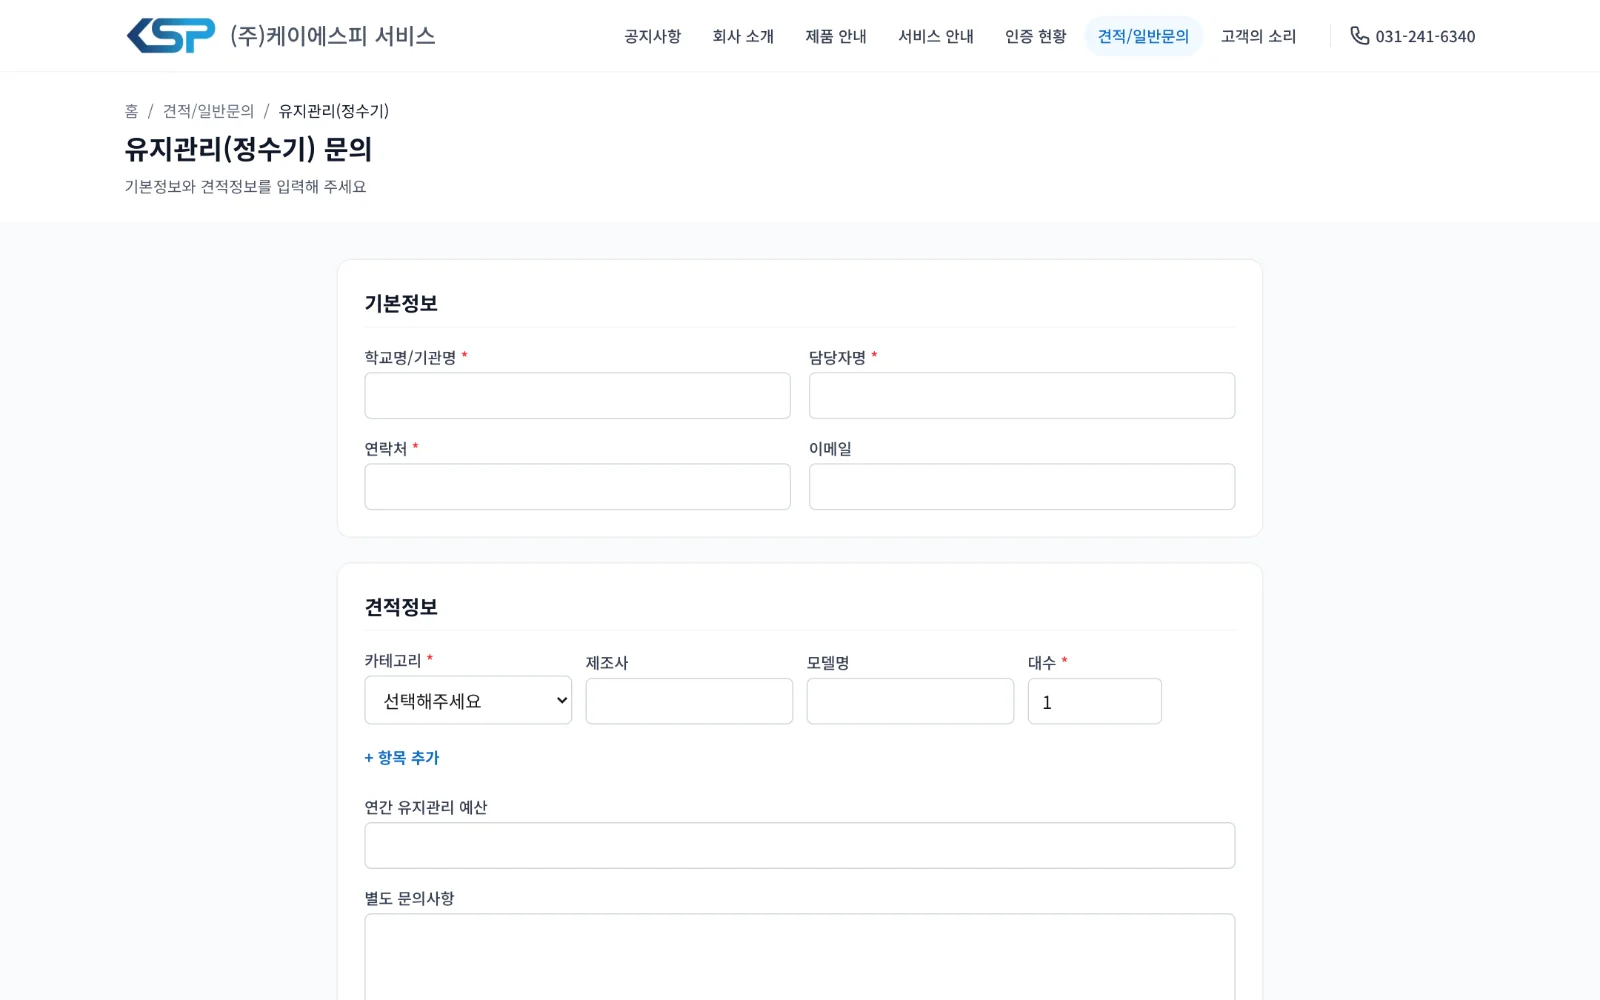Click the 유지관리(정수기) 문의 page heading
Image resolution: width=1600 pixels, height=1000 pixels.
(248, 149)
